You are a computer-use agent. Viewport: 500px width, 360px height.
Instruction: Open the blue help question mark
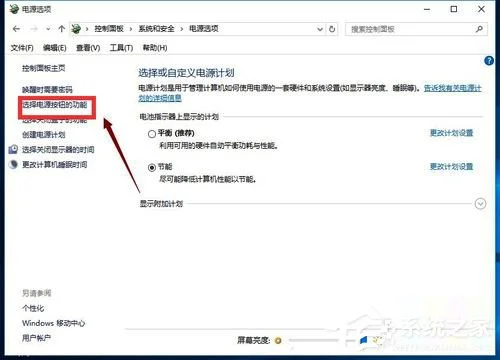point(489,61)
